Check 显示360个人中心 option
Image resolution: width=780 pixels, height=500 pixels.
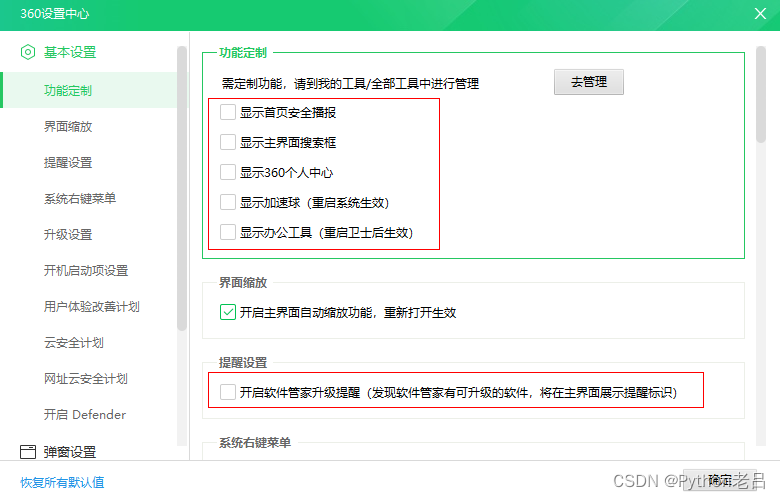click(228, 172)
